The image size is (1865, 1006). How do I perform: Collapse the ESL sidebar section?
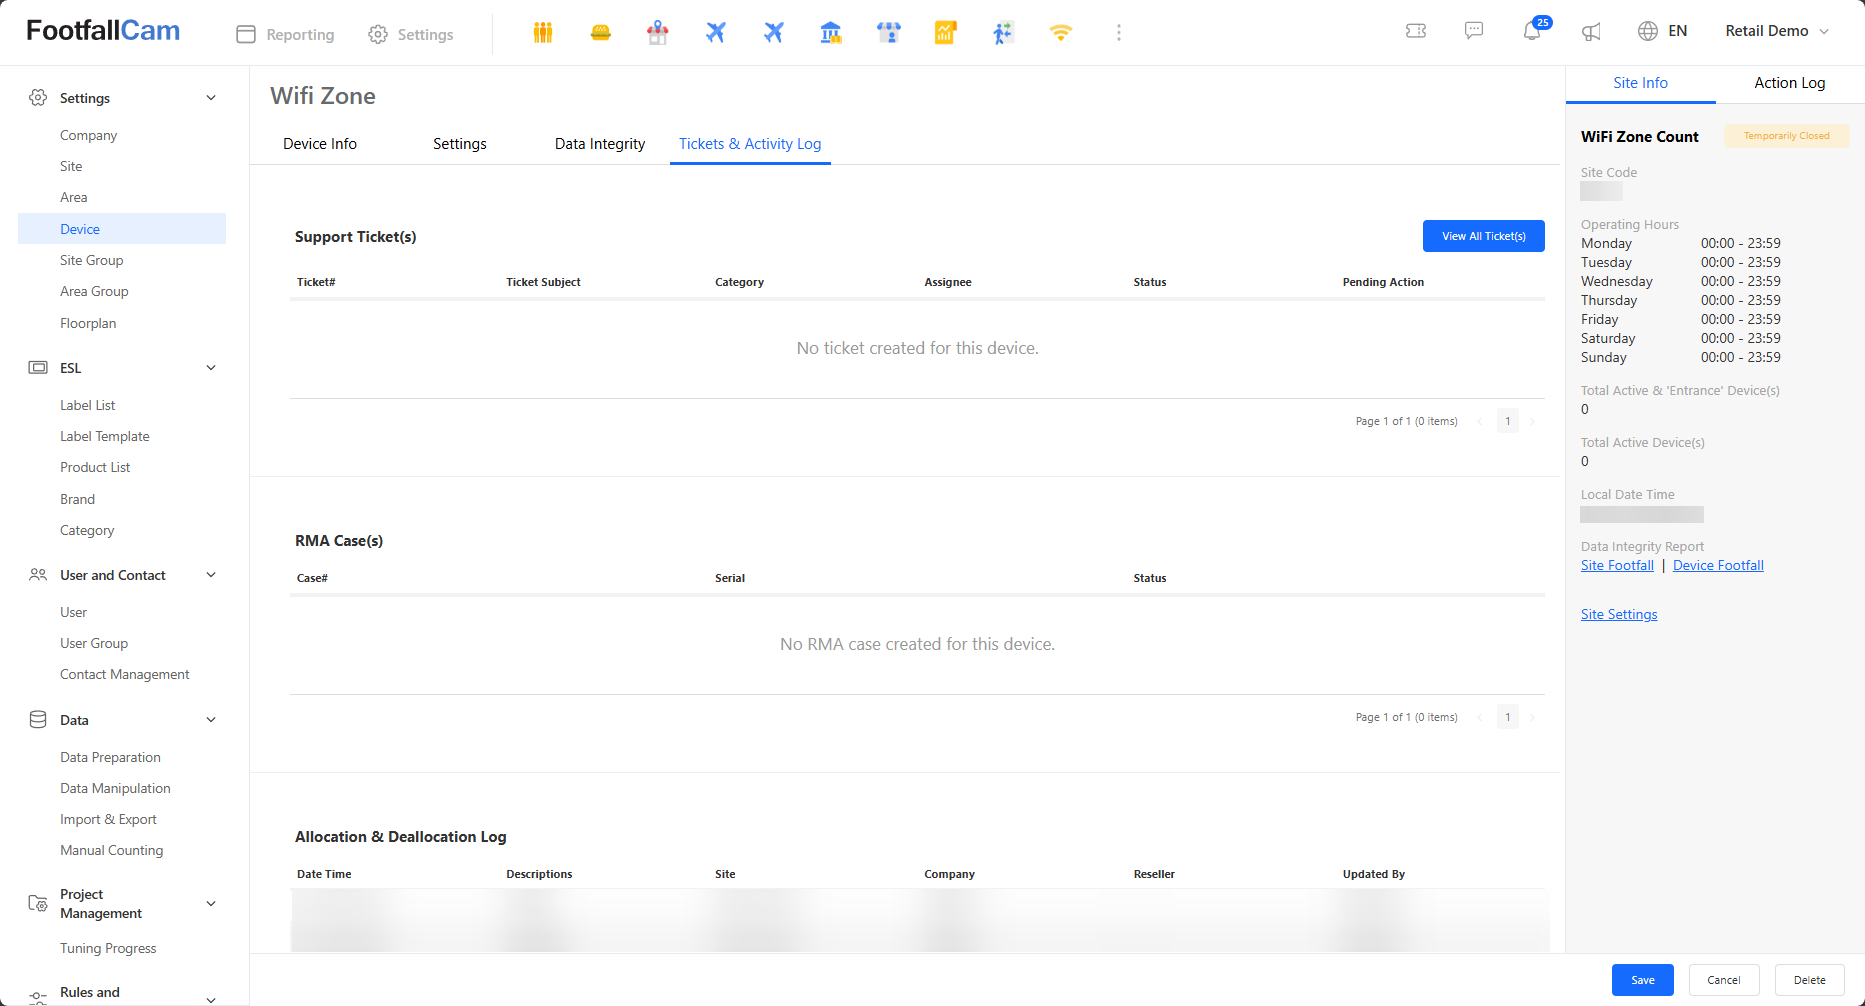211,368
